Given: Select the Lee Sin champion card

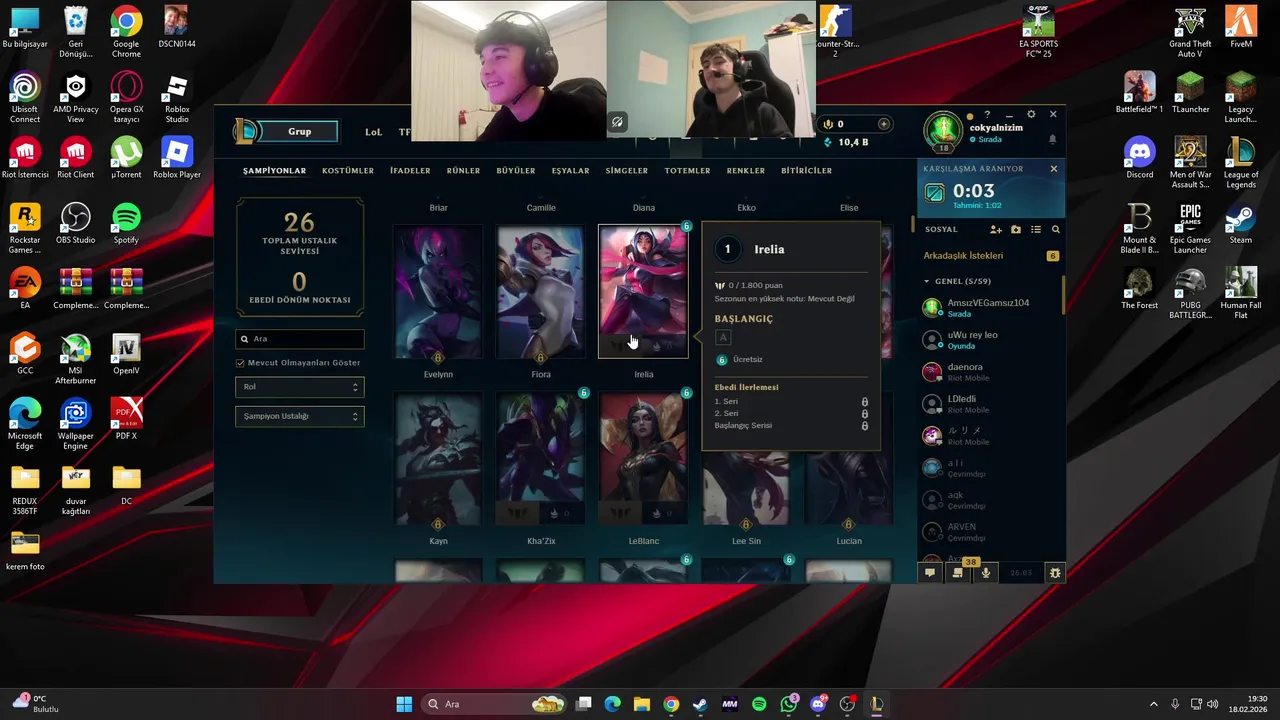Looking at the screenshot, I should coord(746,488).
